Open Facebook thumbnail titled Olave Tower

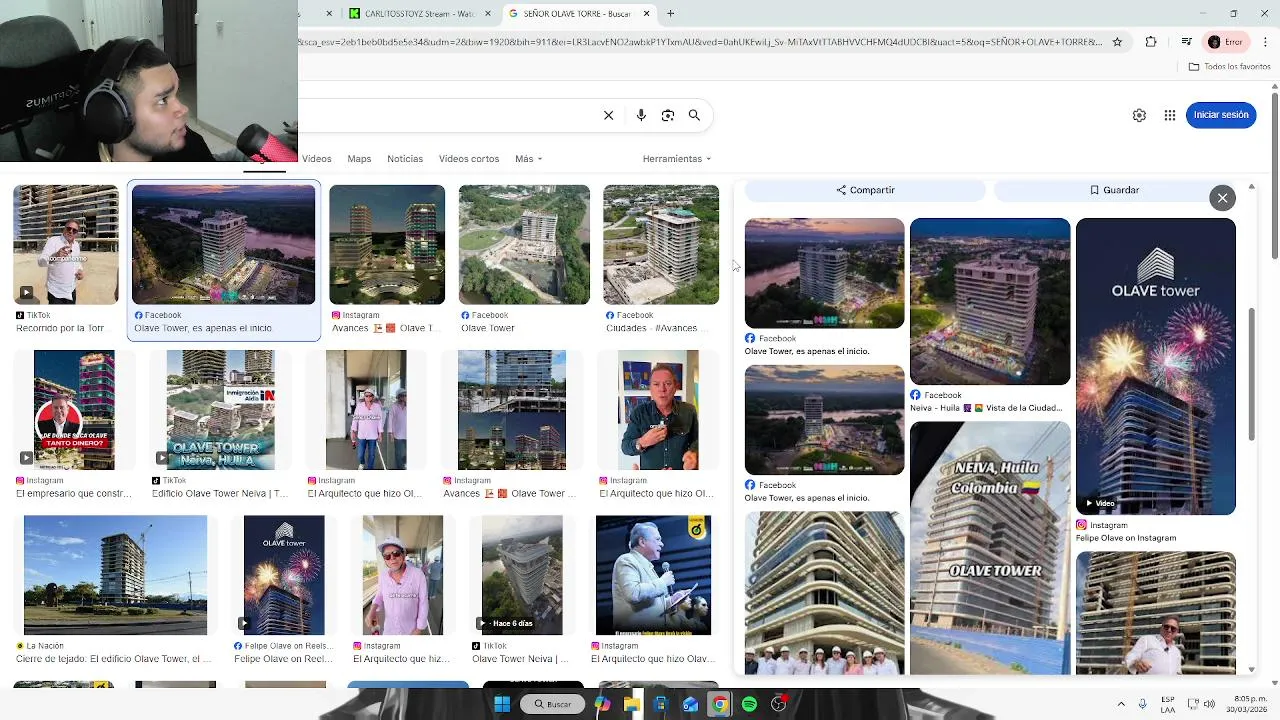click(x=524, y=245)
